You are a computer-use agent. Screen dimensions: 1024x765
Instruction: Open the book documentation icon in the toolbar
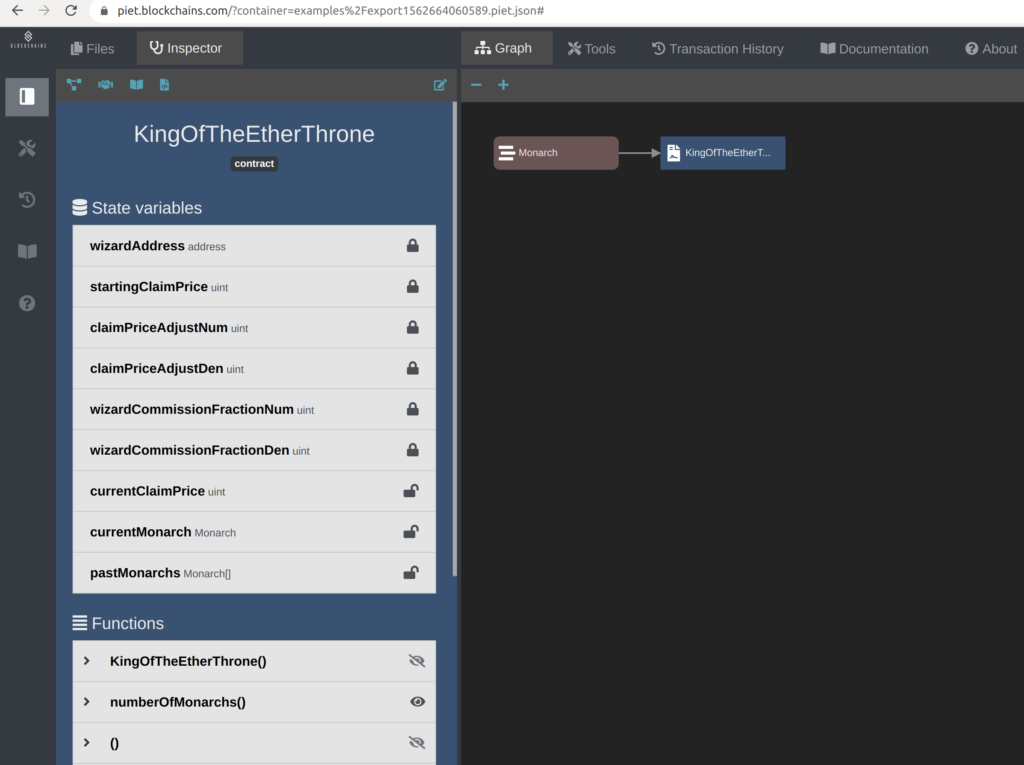pos(135,85)
